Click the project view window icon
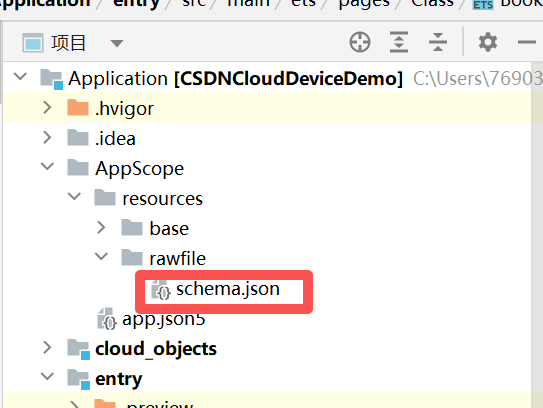The height and width of the screenshot is (408, 543). tap(33, 43)
